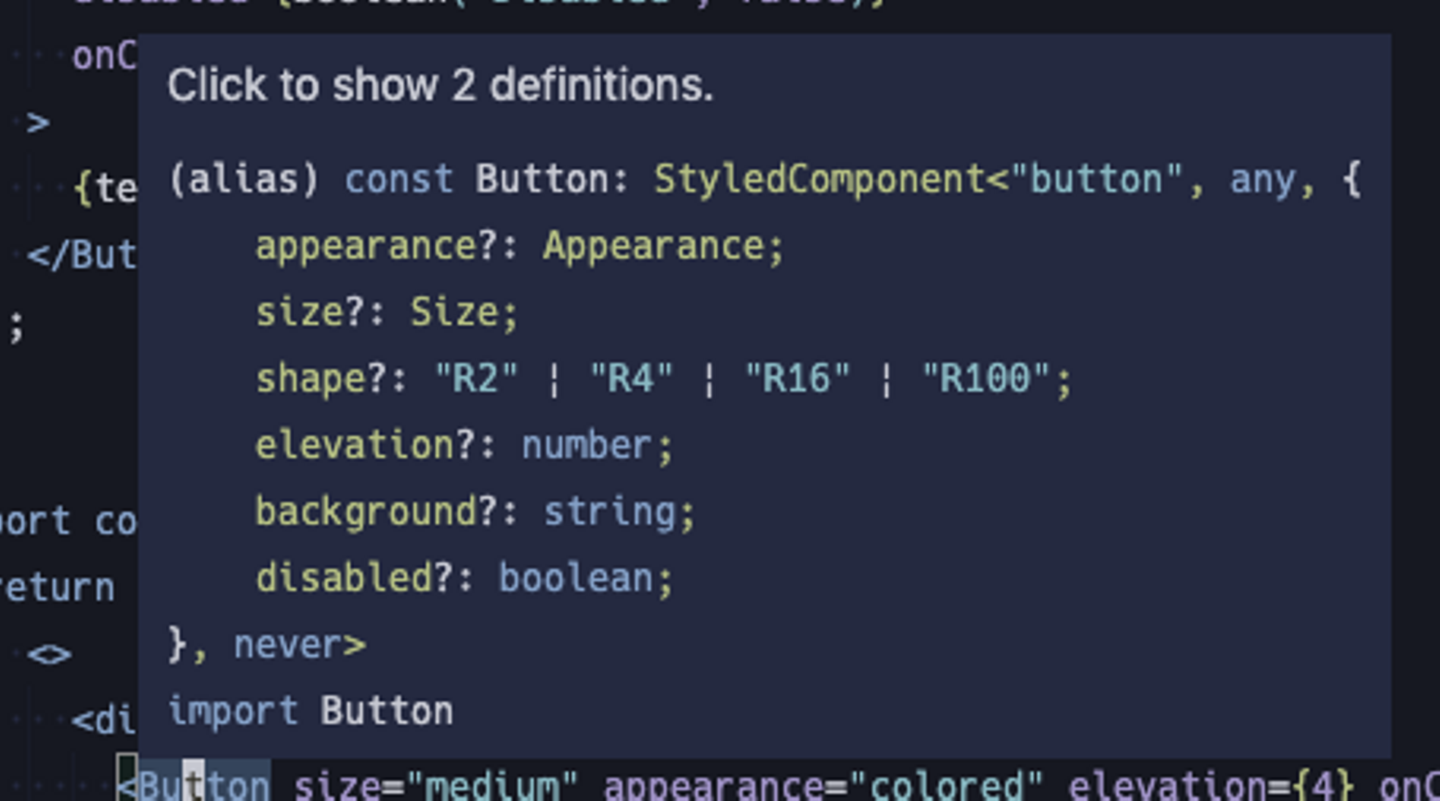Click 'Button' right after the const keyword
The width and height of the screenshot is (1440, 801).
click(541, 180)
